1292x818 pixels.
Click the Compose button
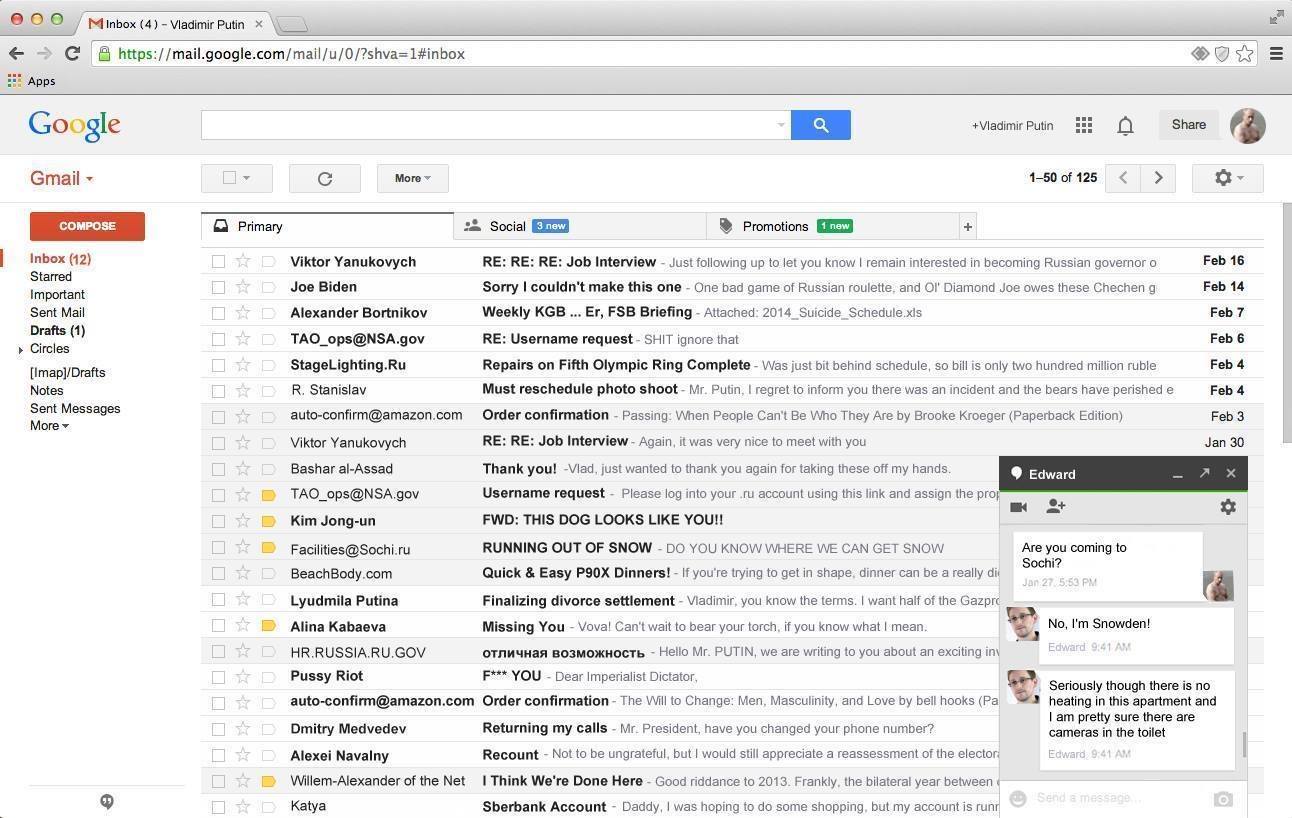(x=87, y=226)
